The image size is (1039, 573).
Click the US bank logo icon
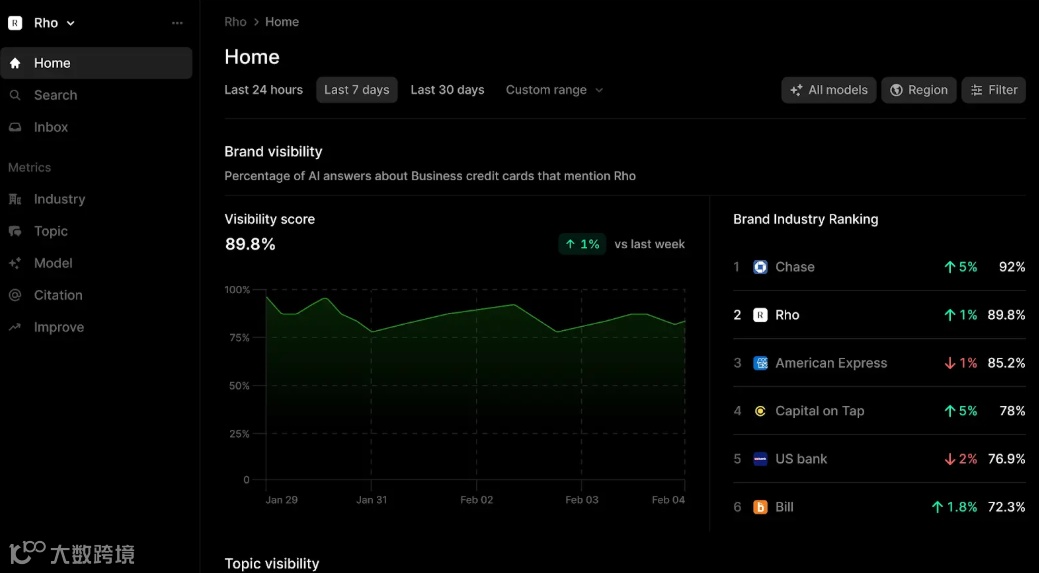coord(760,459)
